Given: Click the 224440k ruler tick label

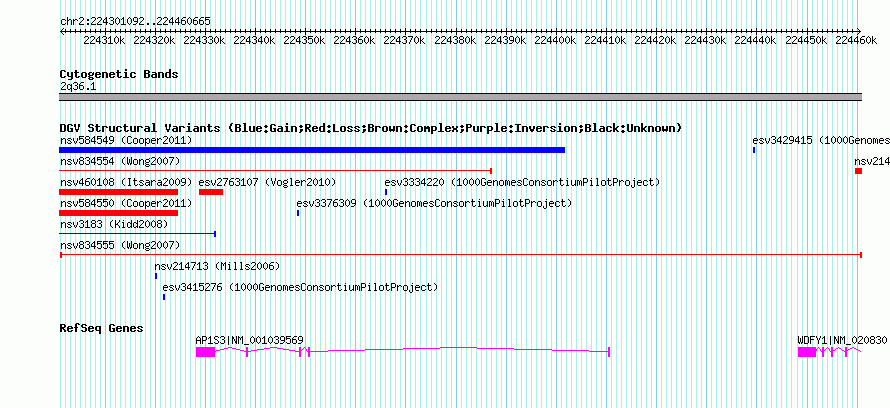Looking at the screenshot, I should (x=756, y=40).
